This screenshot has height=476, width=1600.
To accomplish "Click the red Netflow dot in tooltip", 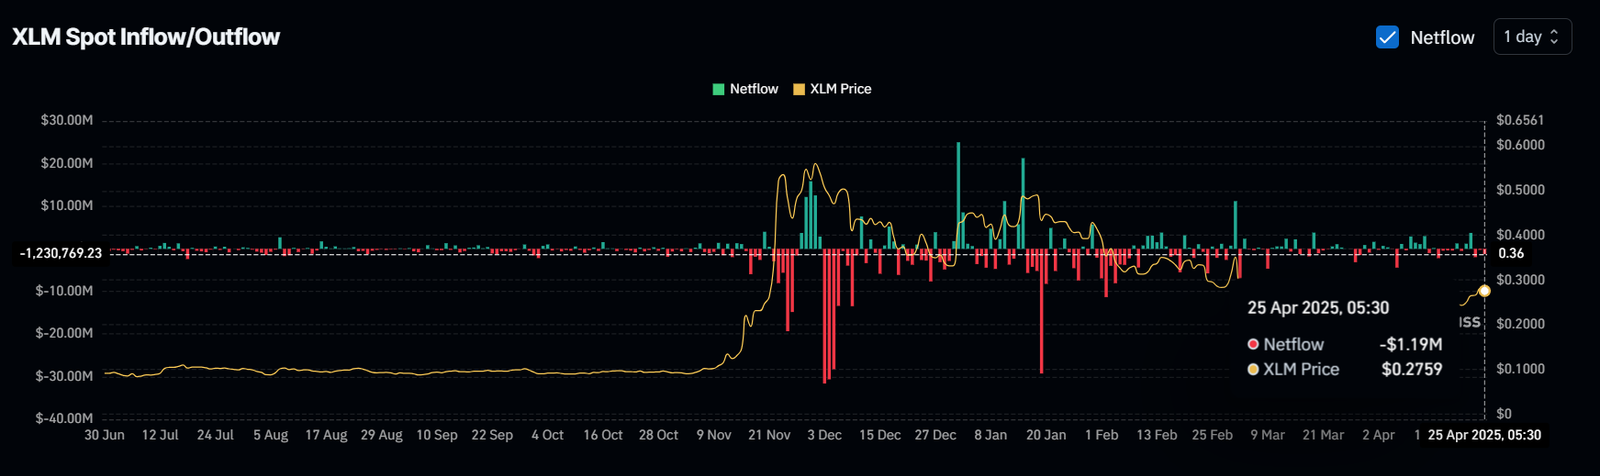I will [1253, 344].
